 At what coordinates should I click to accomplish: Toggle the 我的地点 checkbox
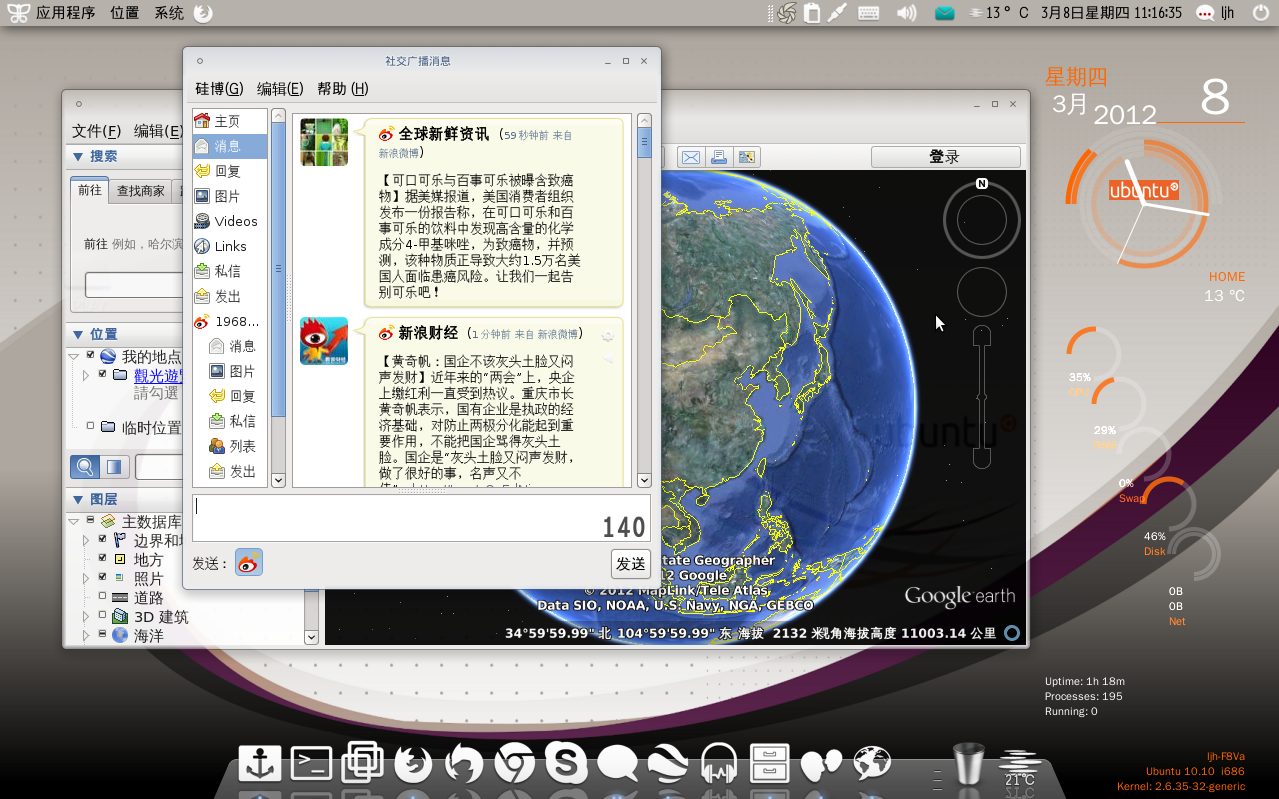click(x=91, y=355)
